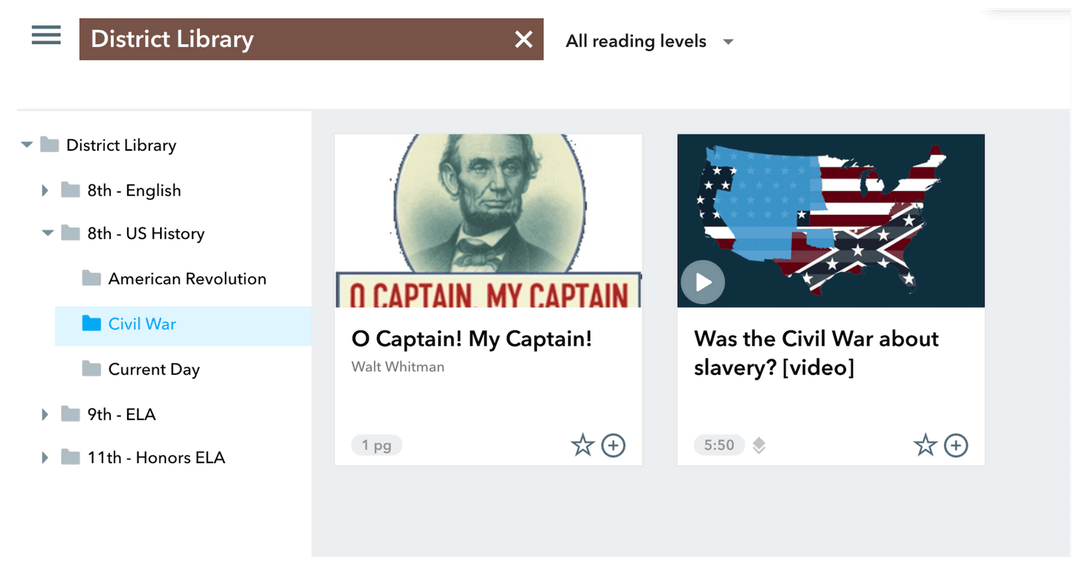Favorite O Captain! My Captain! with star
The image size is (1080, 568).
[x=582, y=445]
